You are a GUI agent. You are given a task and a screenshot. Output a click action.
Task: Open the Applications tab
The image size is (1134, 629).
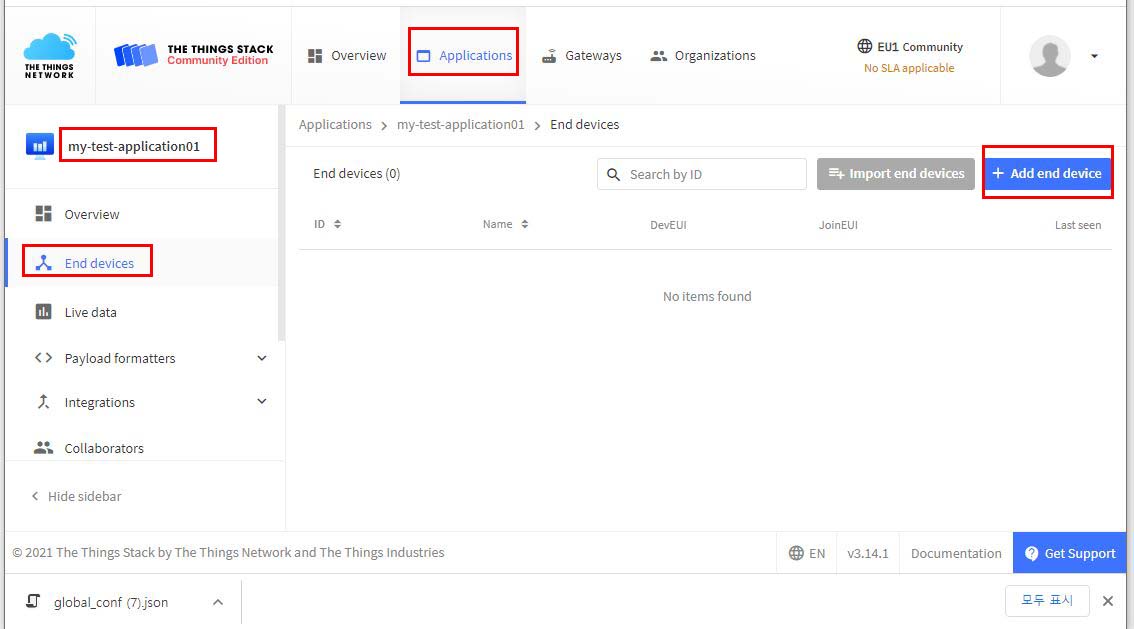(464, 56)
